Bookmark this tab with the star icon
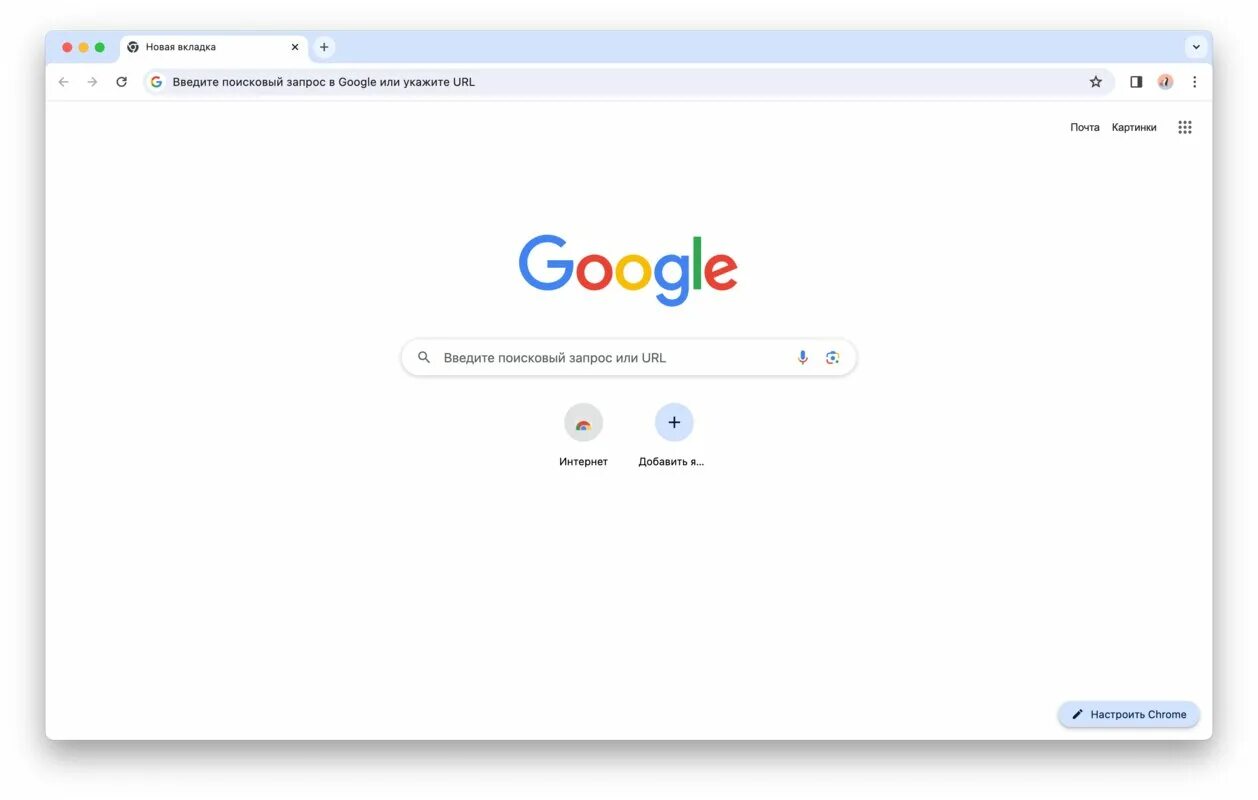Screen dimensions: 1258x800 pos(1095,82)
